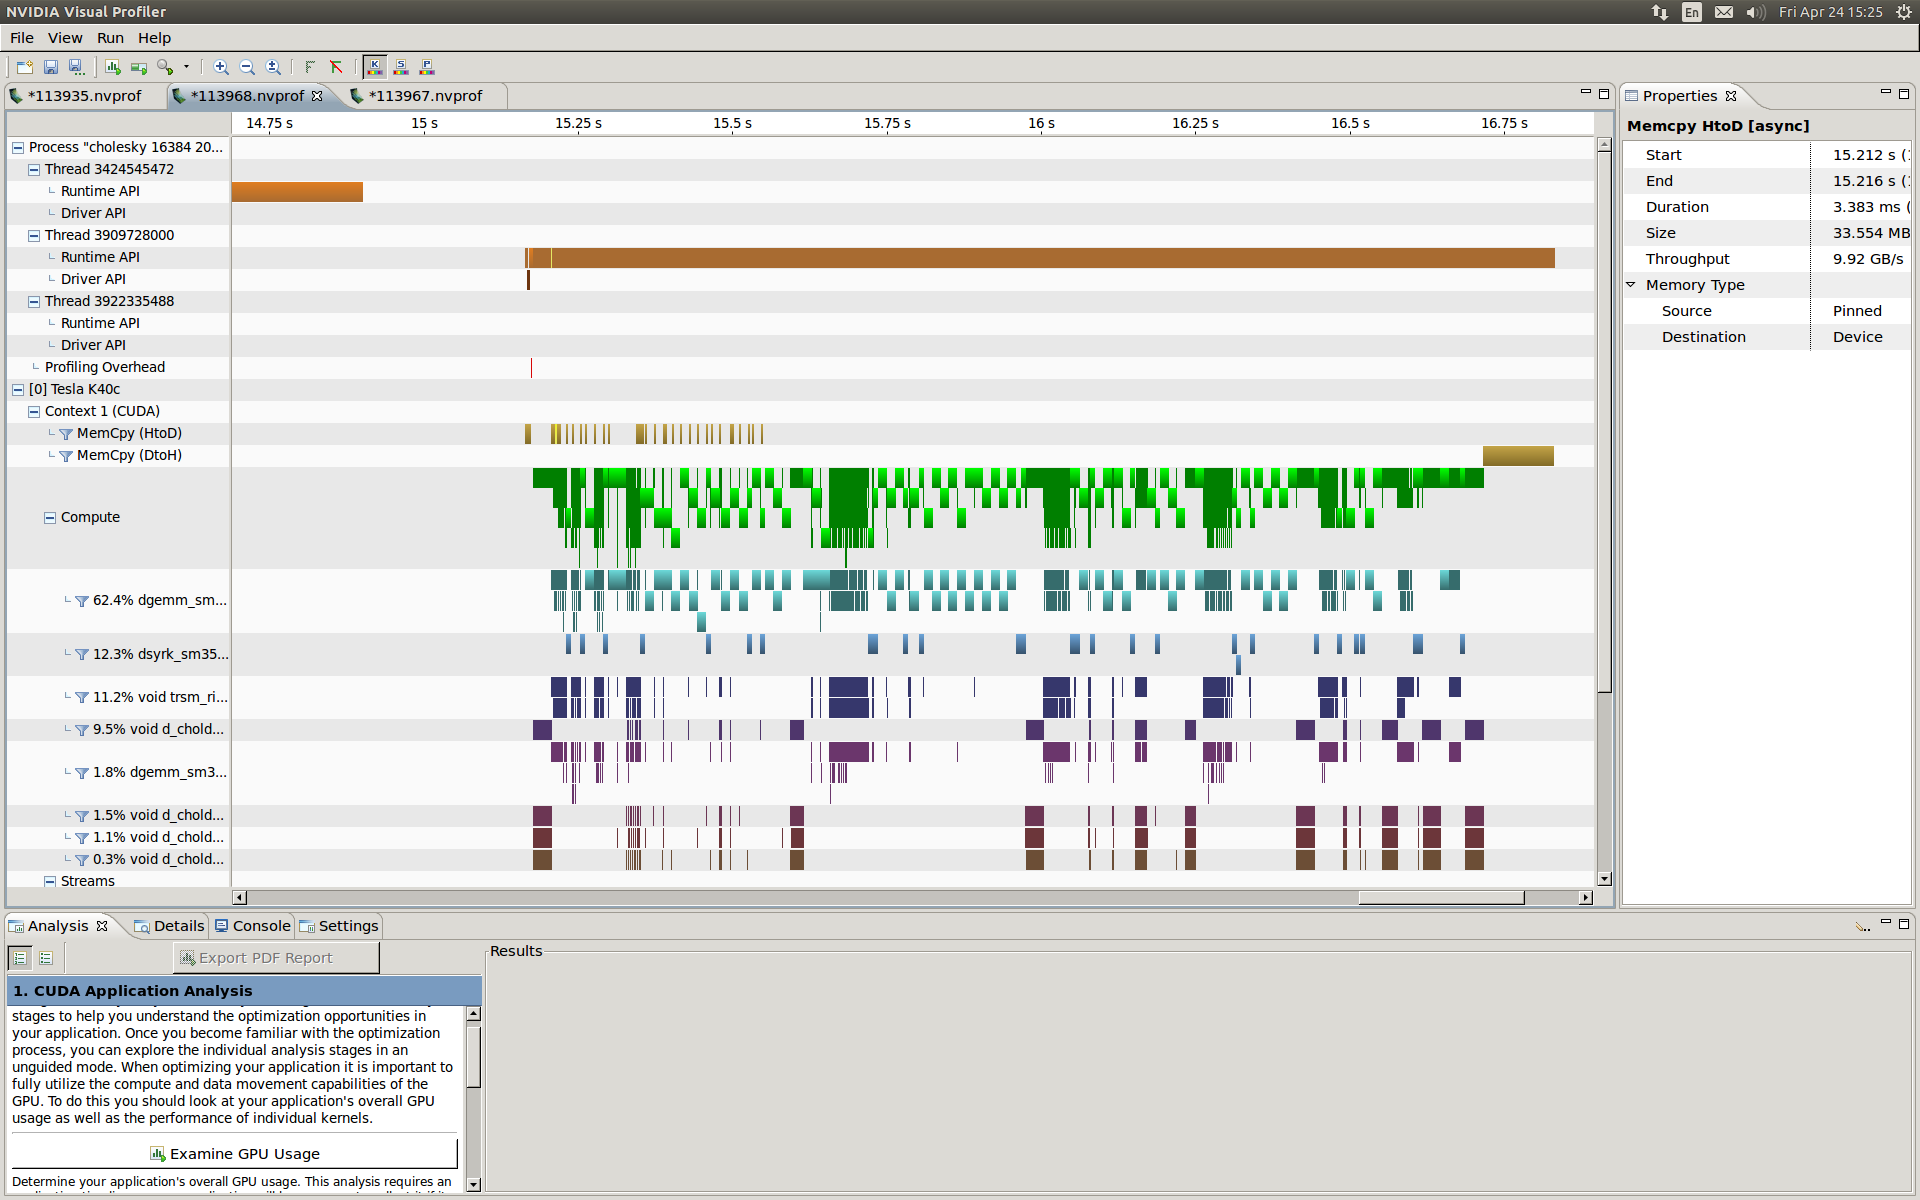Switch to the 113967.nvprof tab
Viewport: 1920px width, 1200px height.
425,96
